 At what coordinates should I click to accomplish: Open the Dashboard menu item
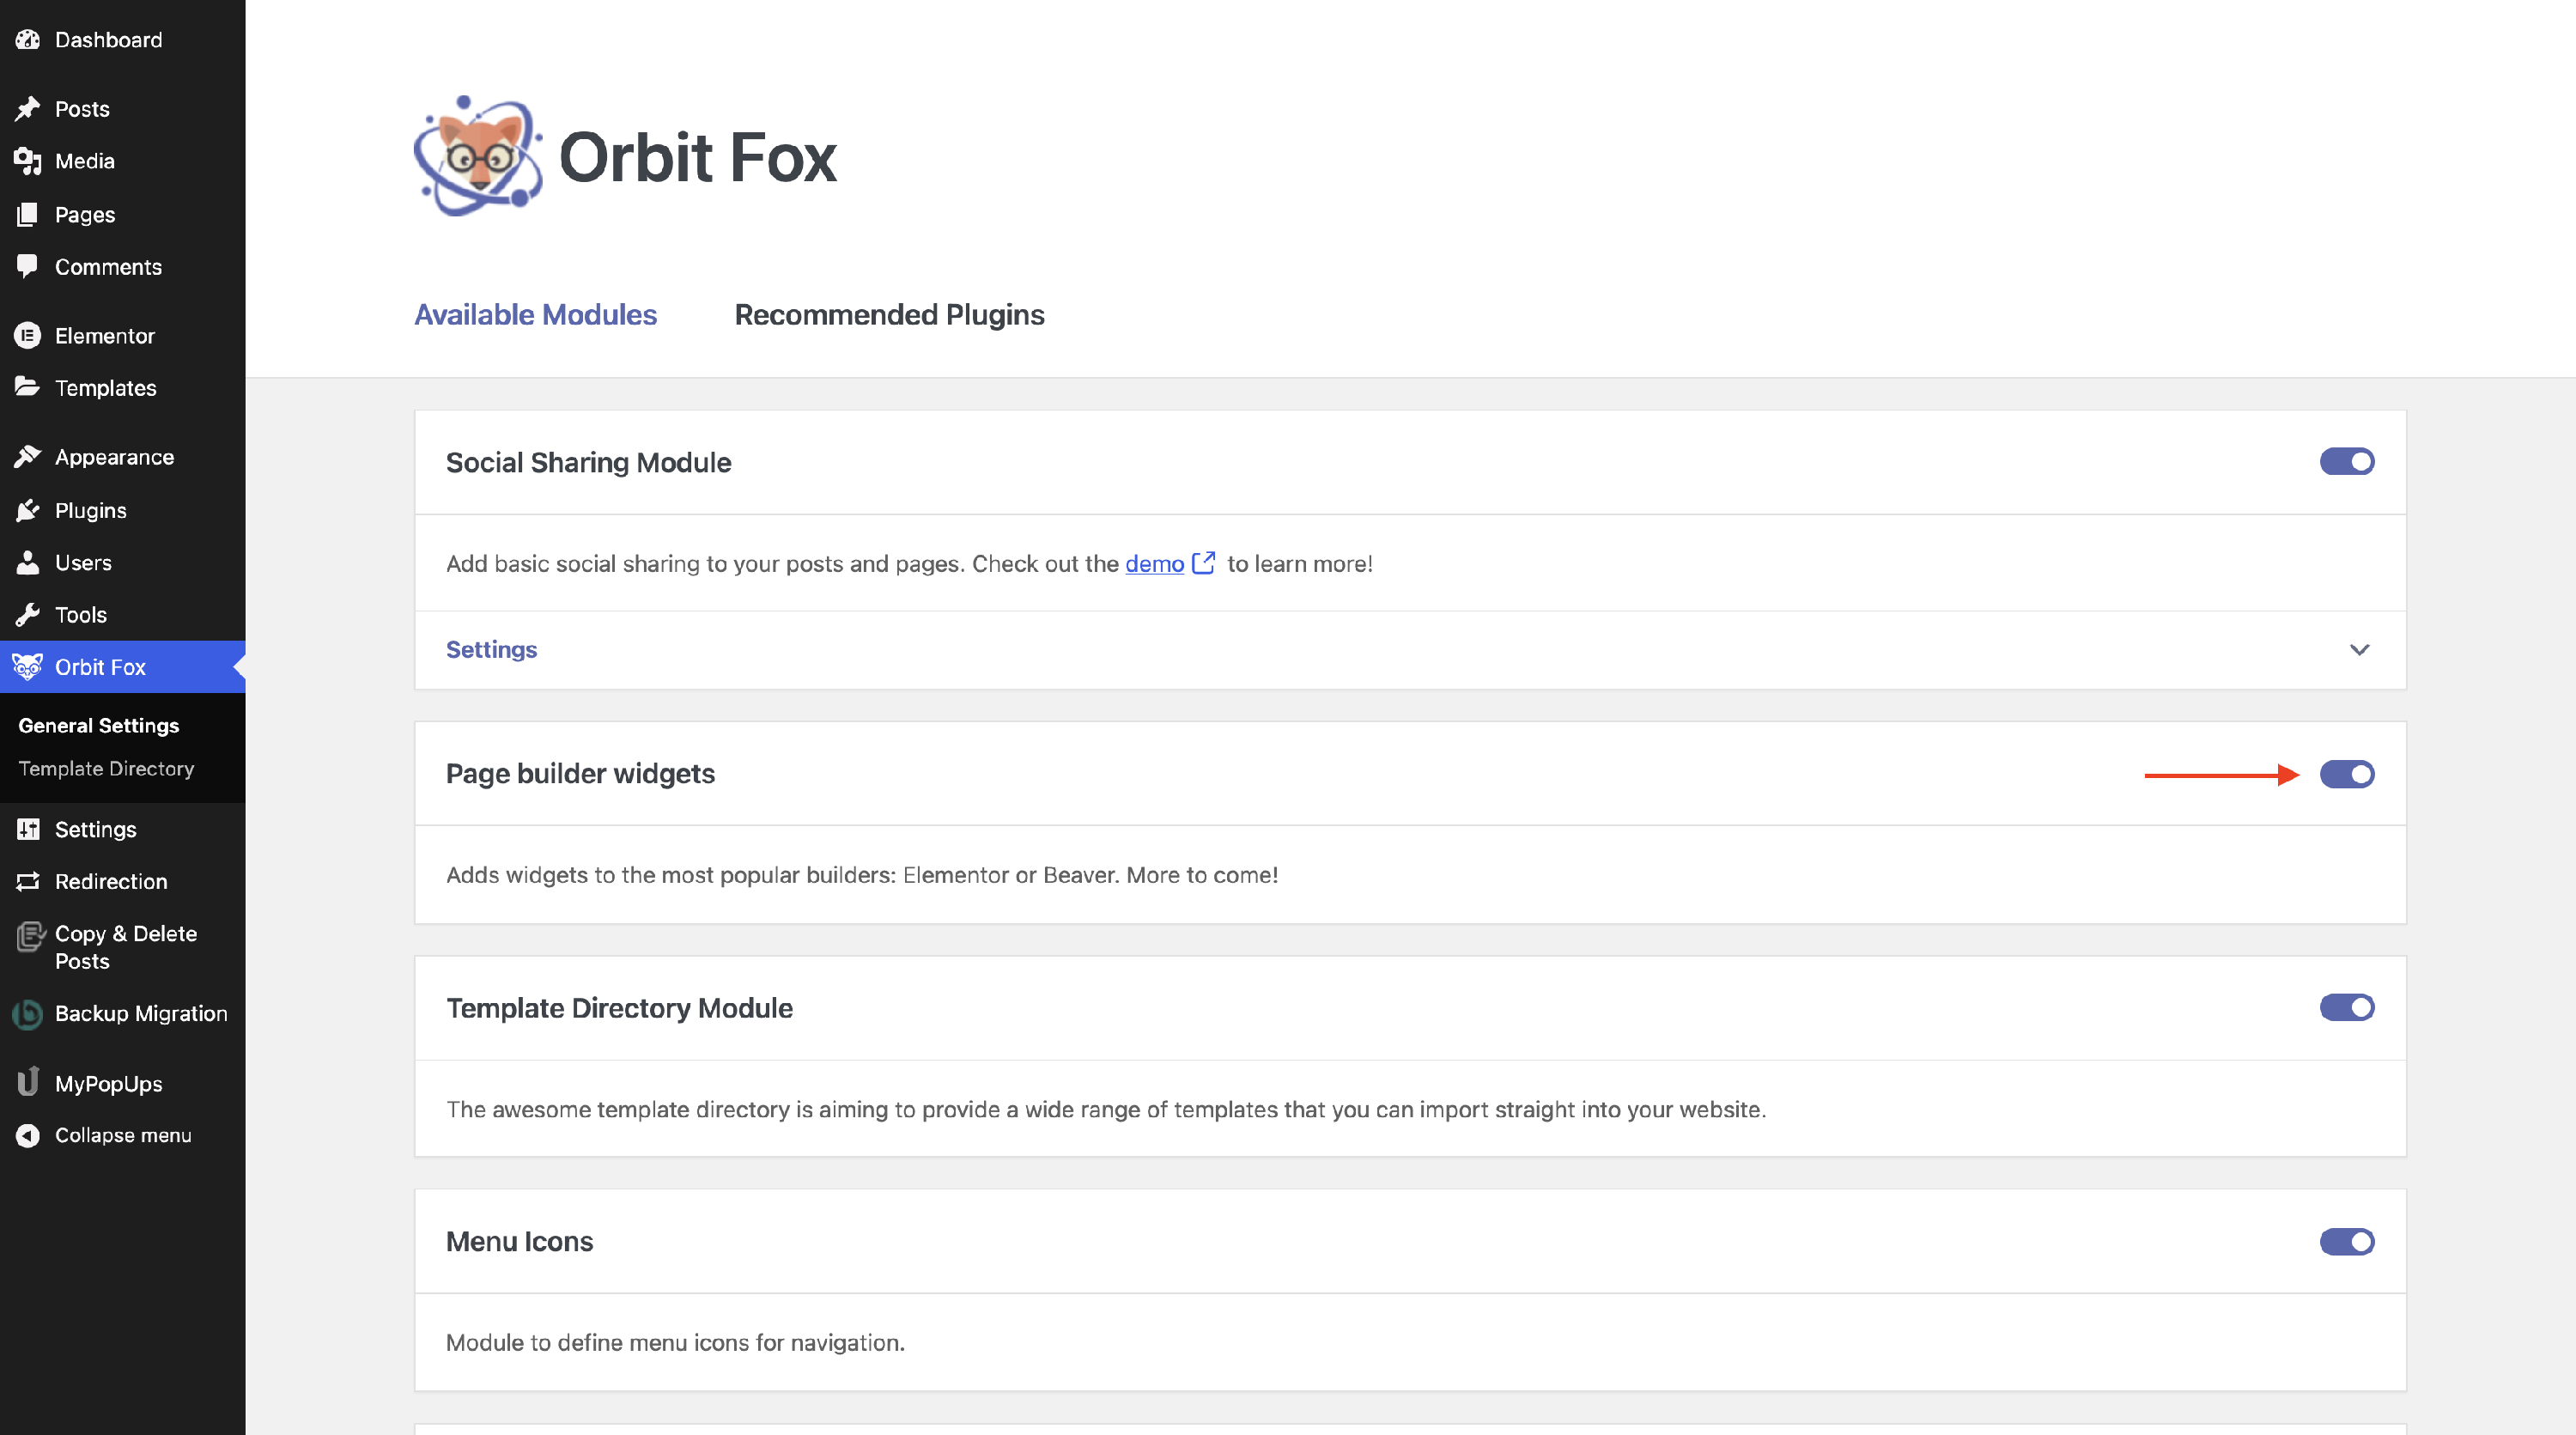(122, 40)
